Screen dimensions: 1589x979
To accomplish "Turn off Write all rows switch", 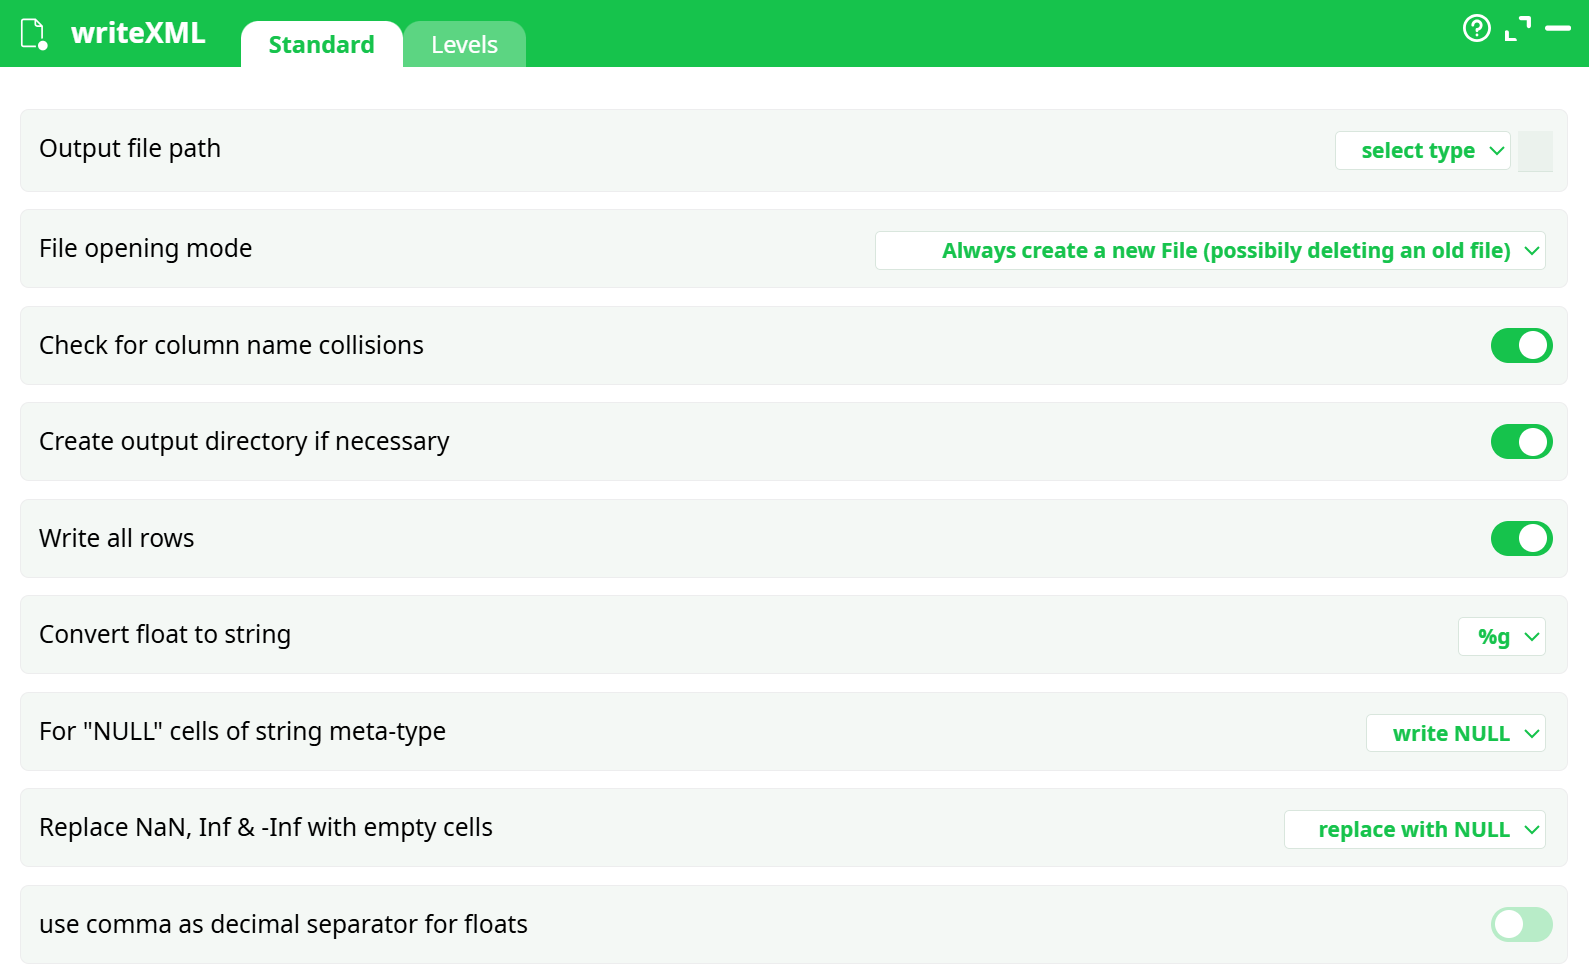I will tap(1521, 539).
